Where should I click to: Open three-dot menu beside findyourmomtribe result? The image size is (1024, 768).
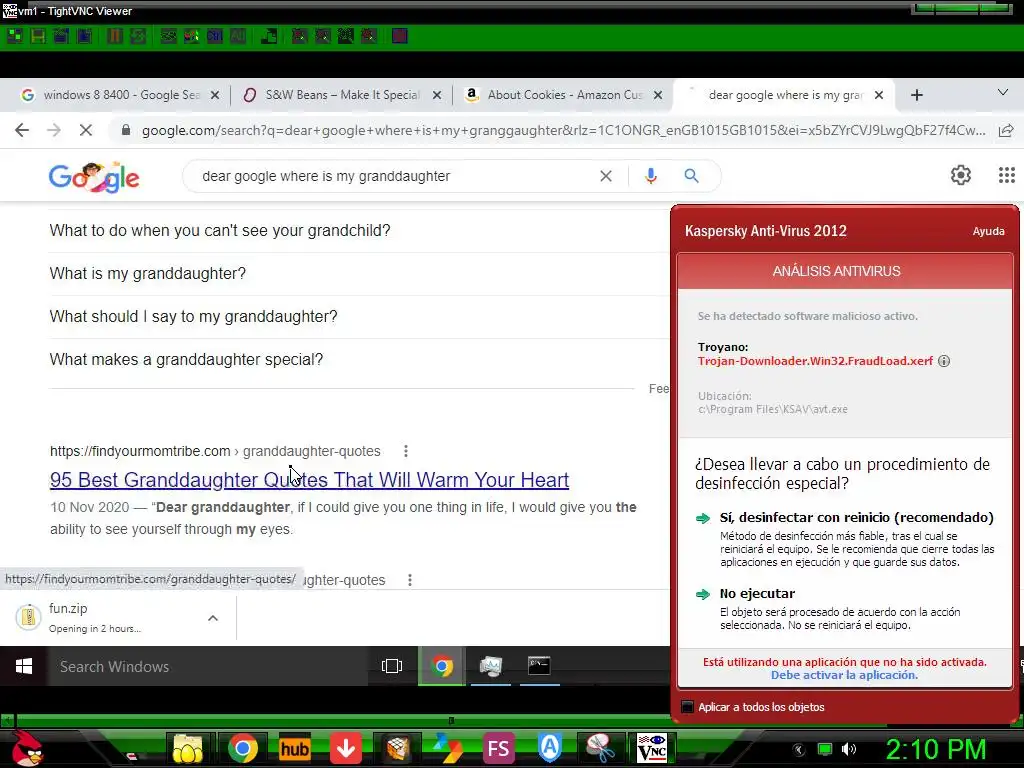tap(406, 451)
